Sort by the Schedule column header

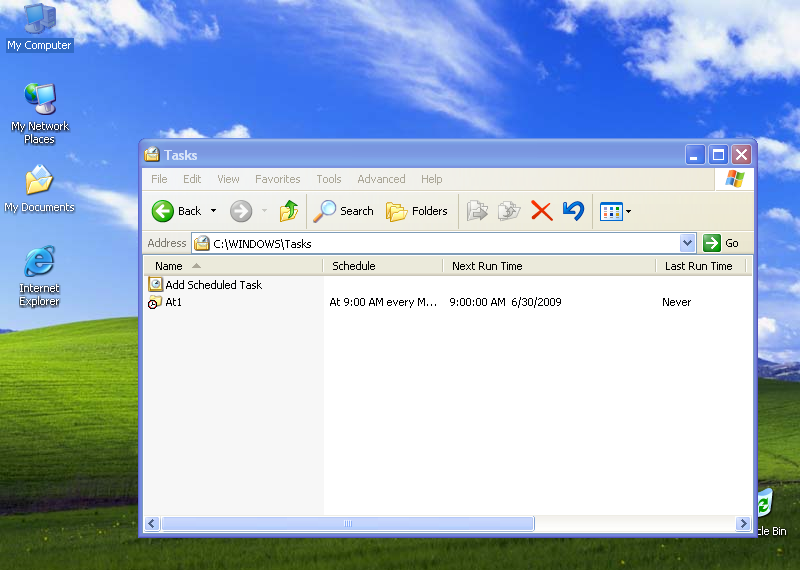(383, 266)
